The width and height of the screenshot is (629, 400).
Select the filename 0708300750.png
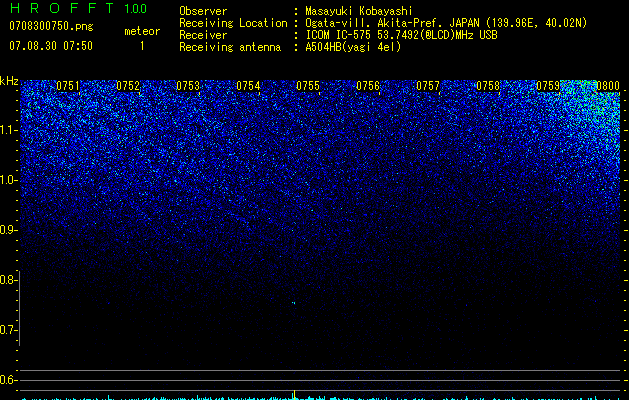point(51,26)
